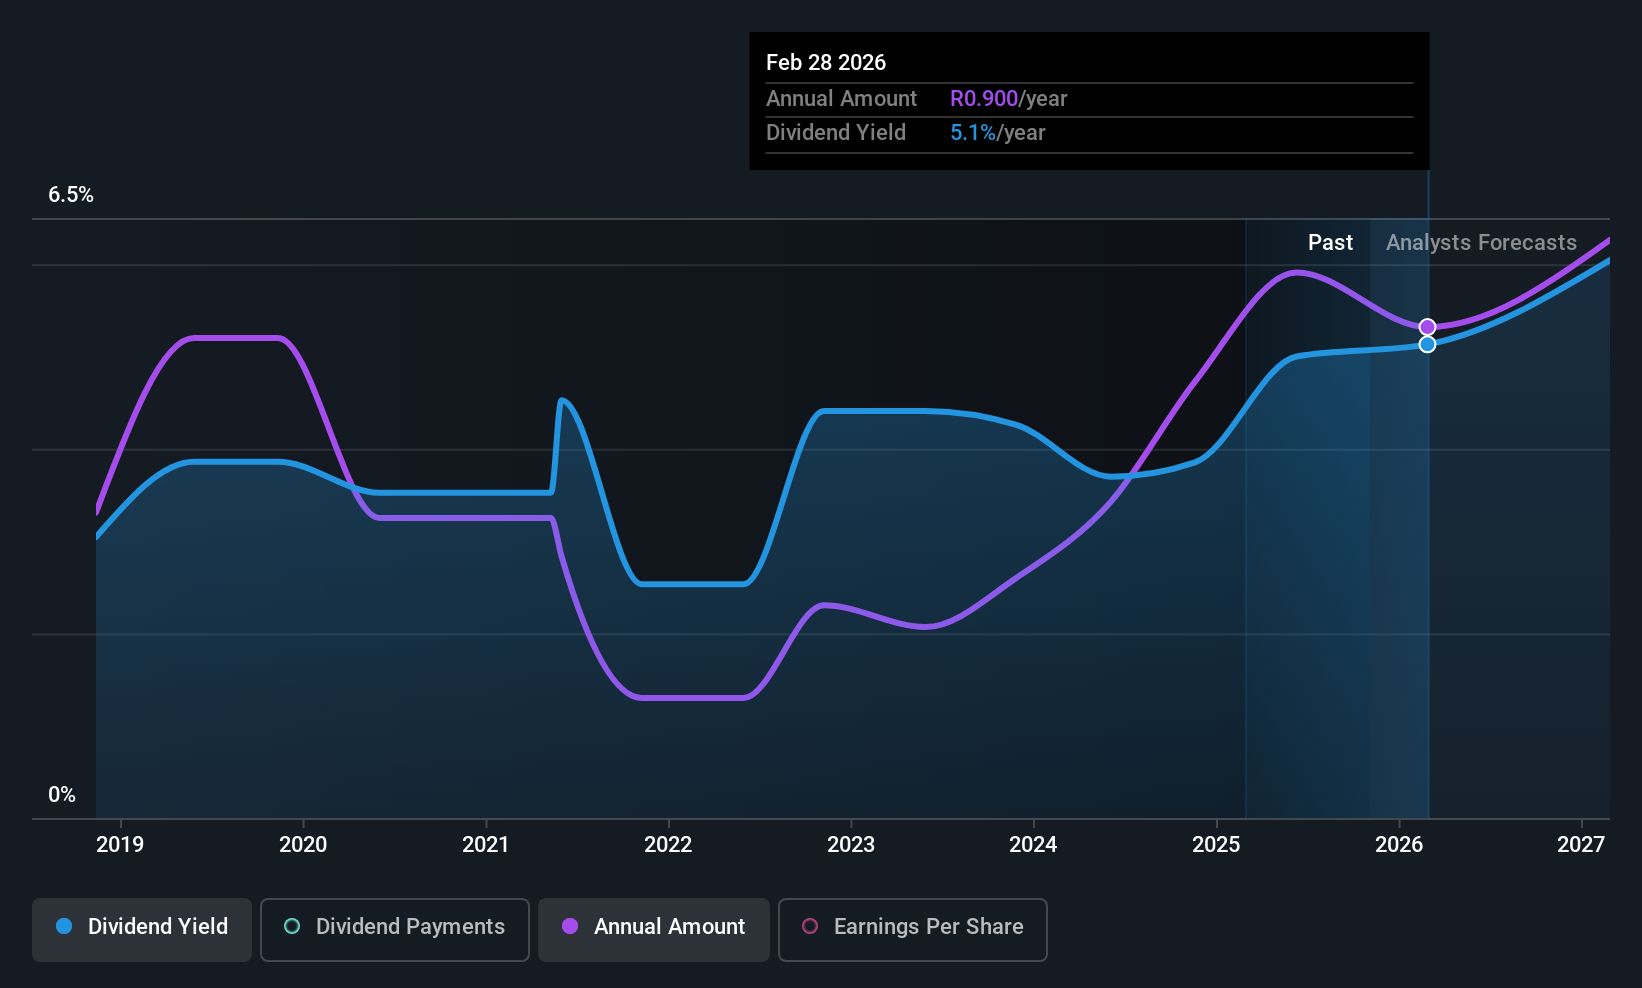The width and height of the screenshot is (1642, 988).
Task: Click the 'Feb 28 2026' tooltip date
Action: click(x=826, y=62)
